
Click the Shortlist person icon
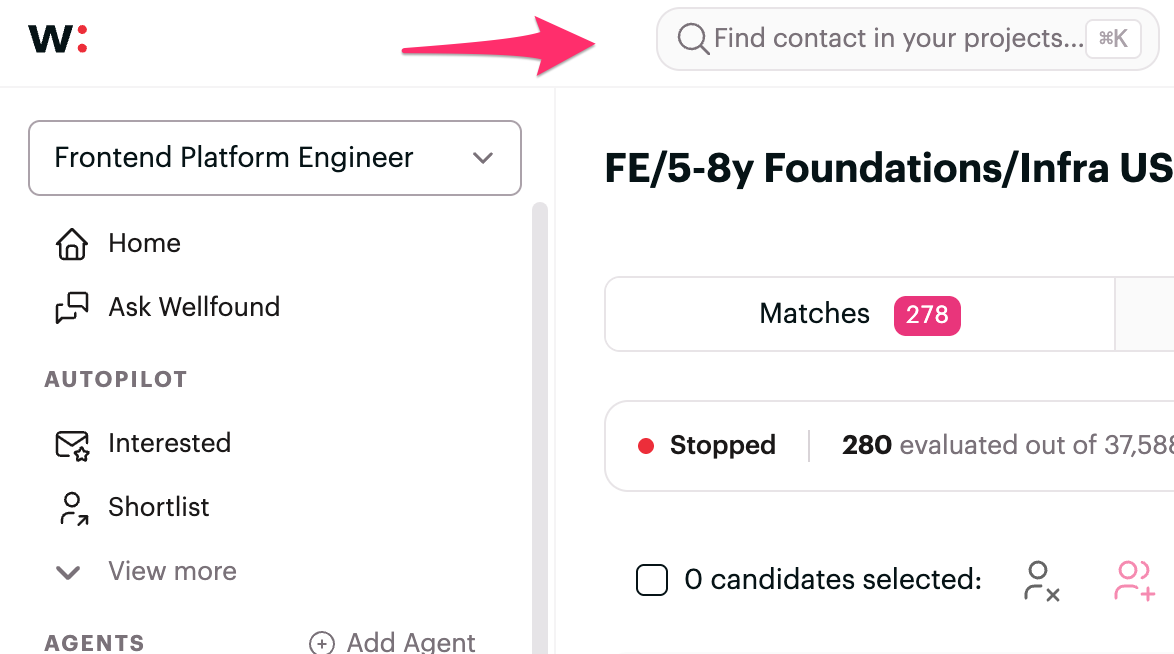click(x=72, y=508)
